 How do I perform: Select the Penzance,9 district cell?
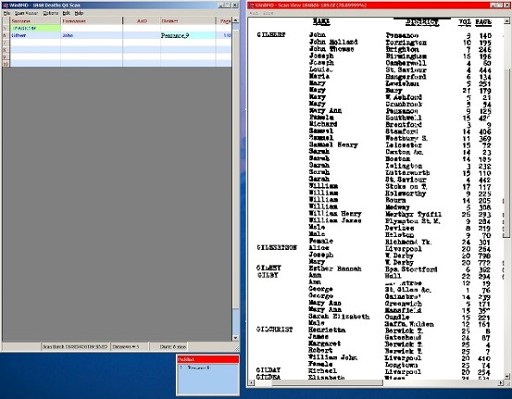tap(188, 35)
